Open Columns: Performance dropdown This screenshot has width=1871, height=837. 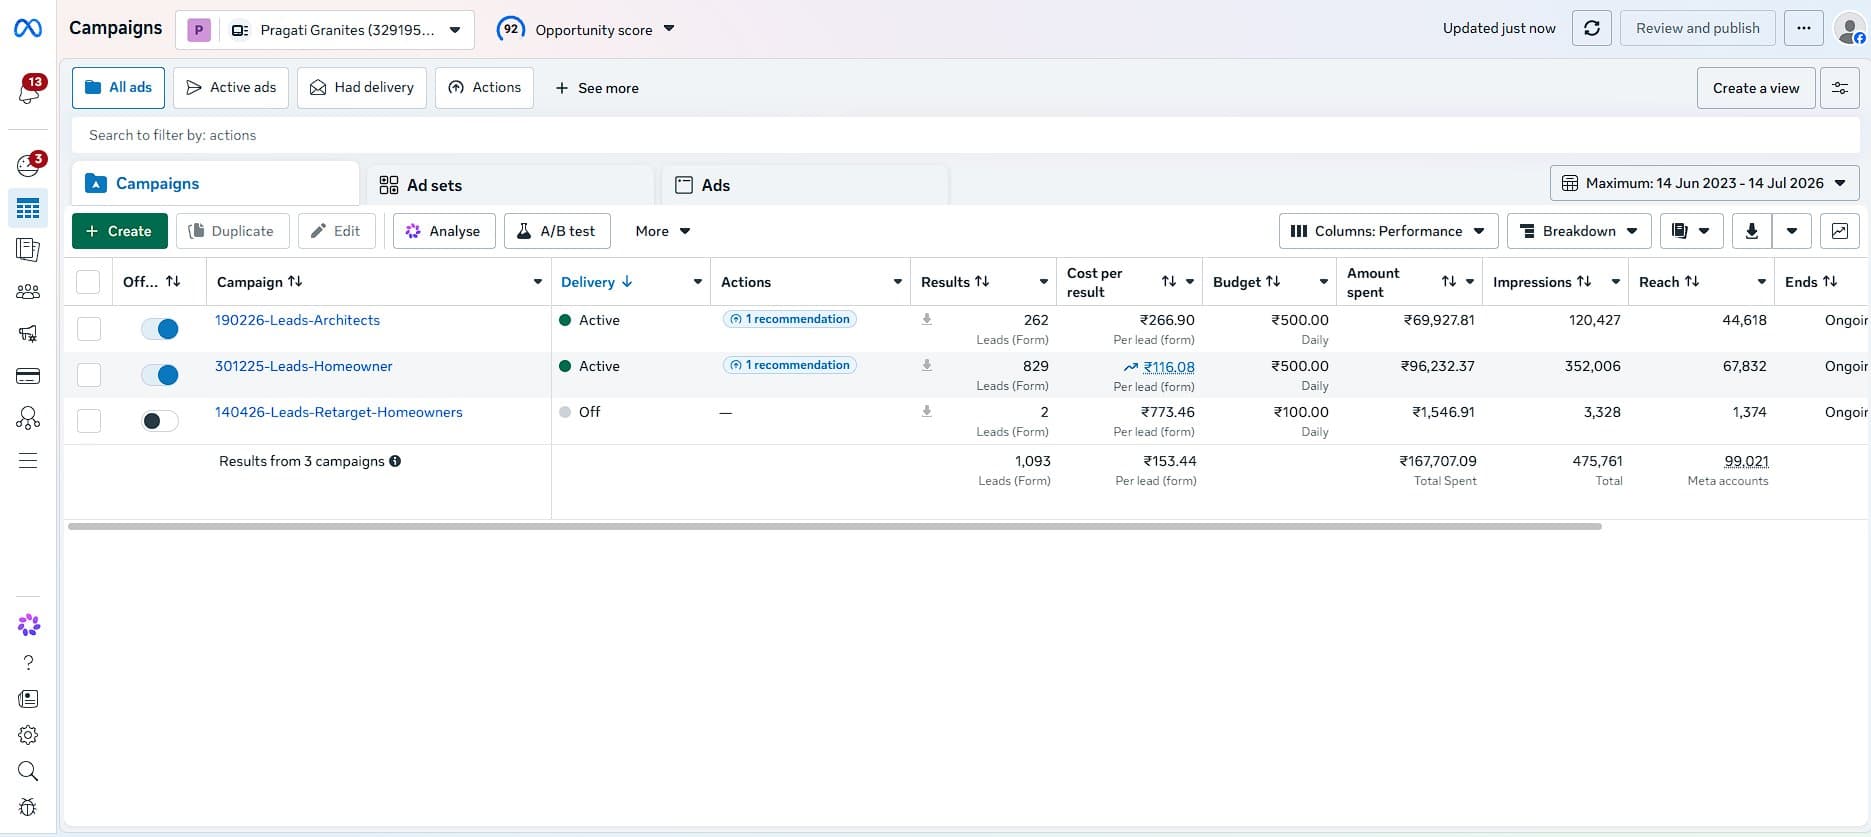(1388, 231)
